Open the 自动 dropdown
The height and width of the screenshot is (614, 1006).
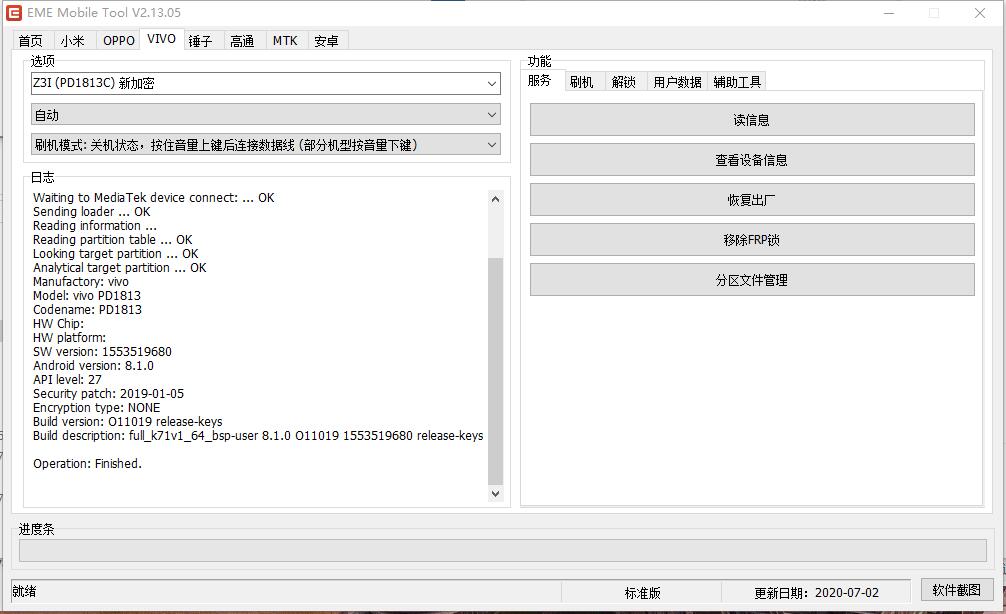click(x=266, y=115)
